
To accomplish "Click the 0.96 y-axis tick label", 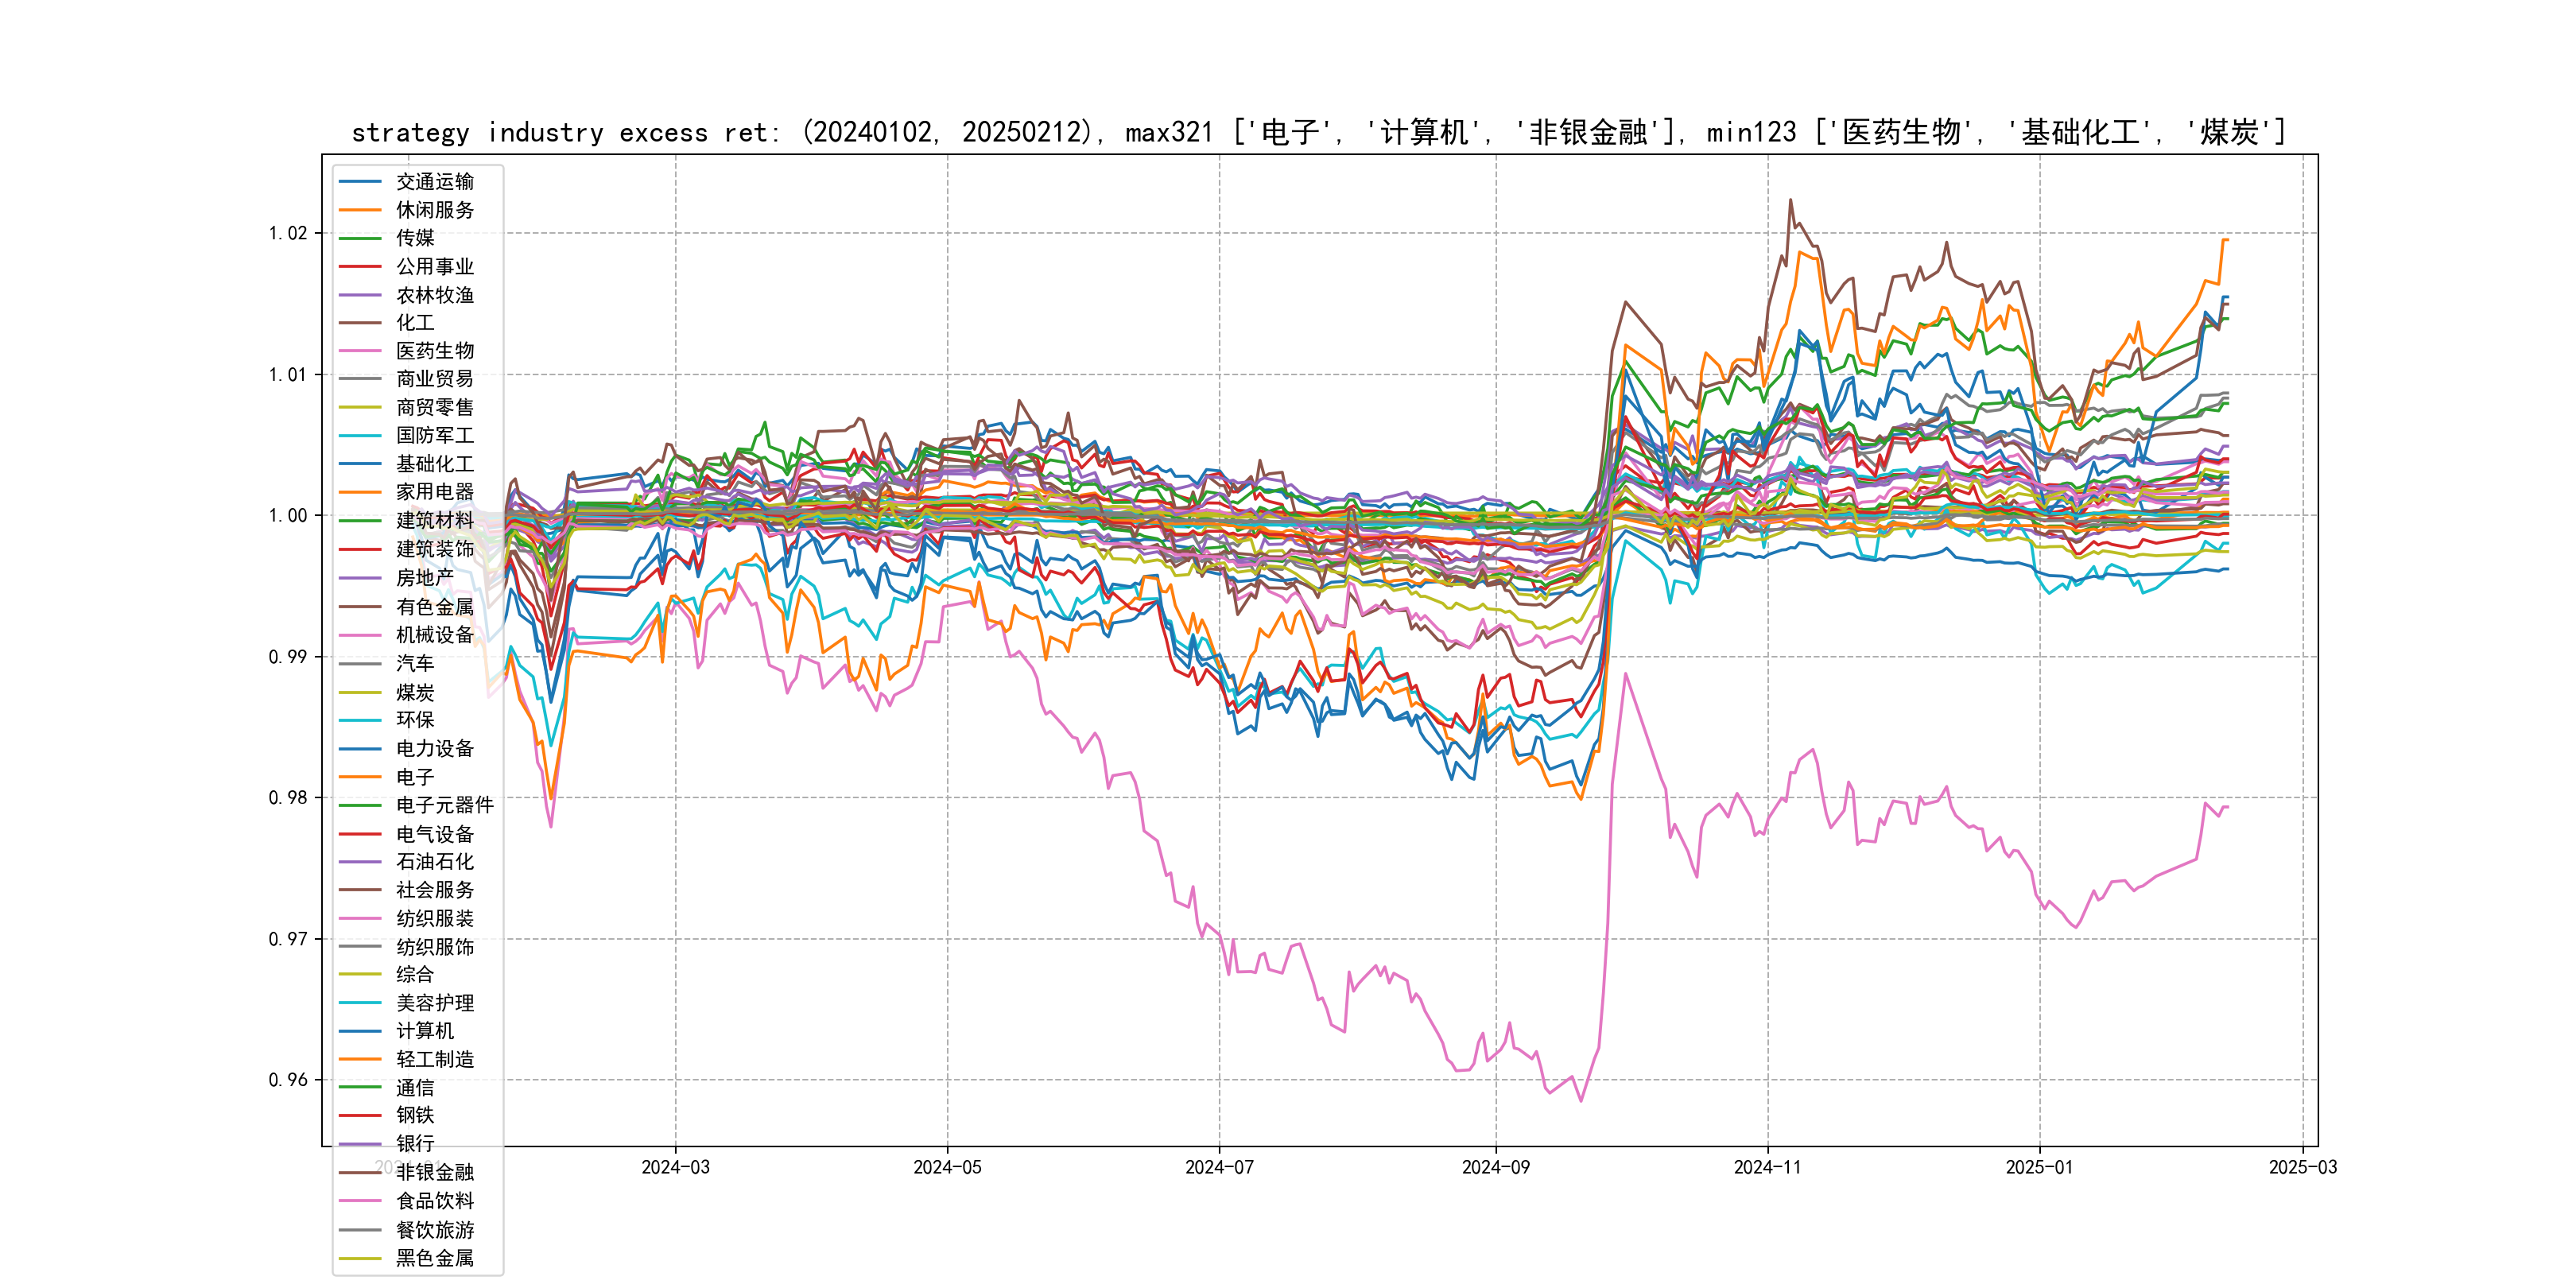I will tap(287, 1080).
